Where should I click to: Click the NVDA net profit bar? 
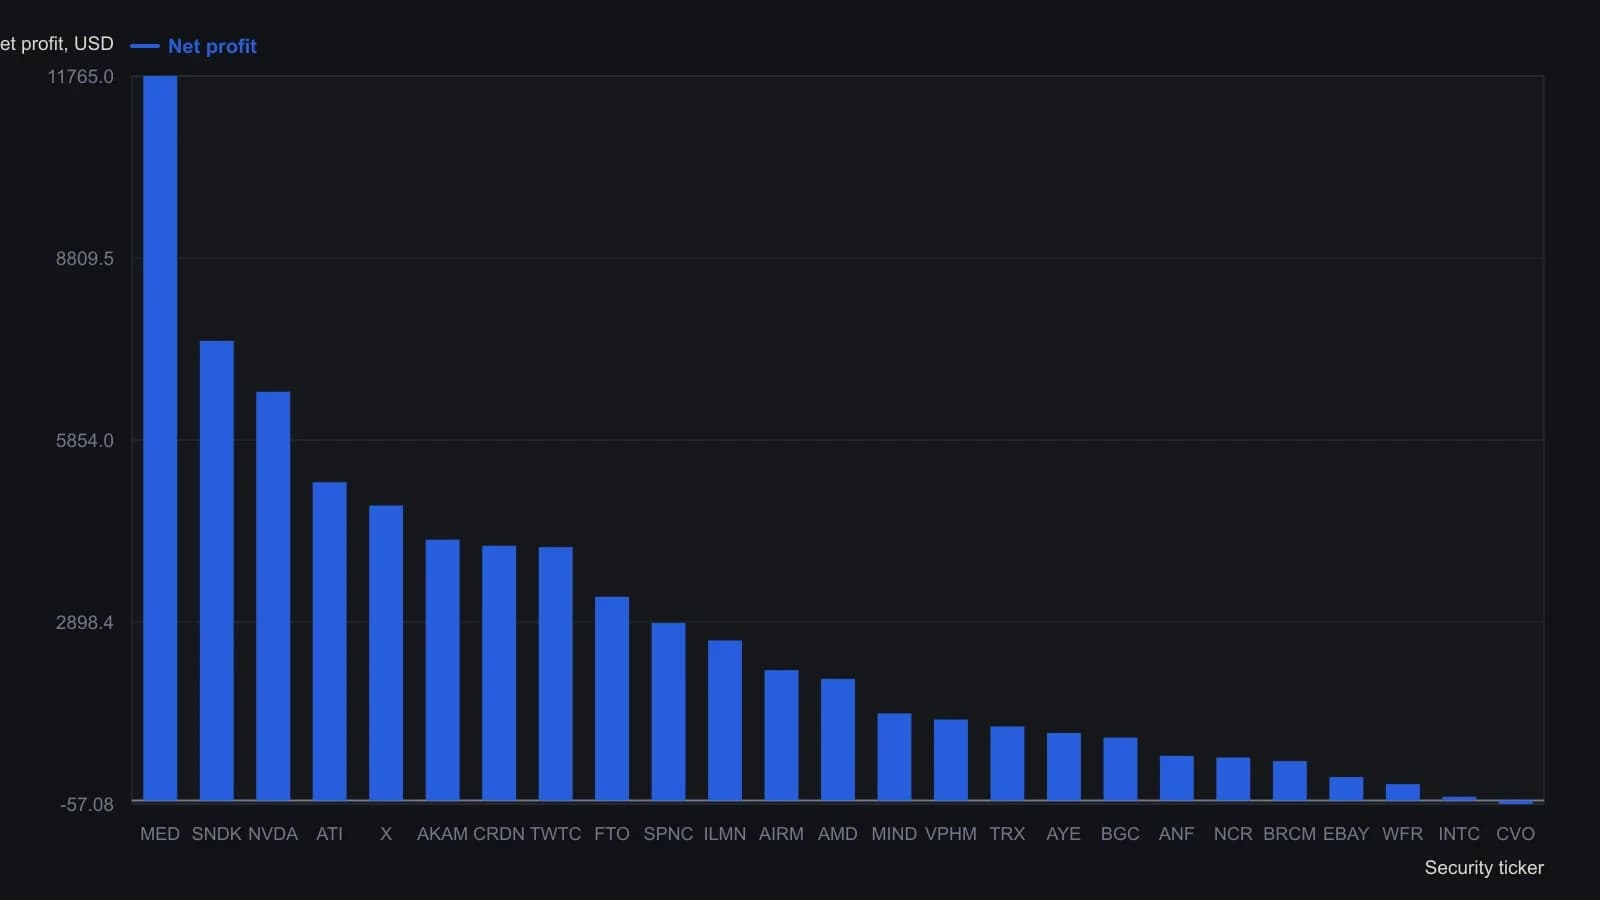coord(273,596)
